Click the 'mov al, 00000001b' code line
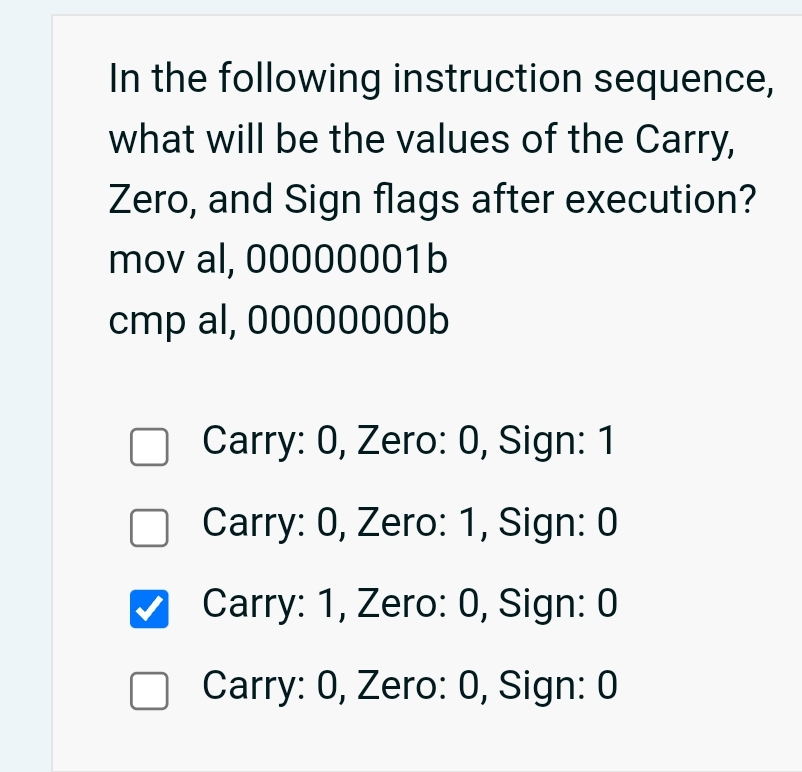 [x=278, y=260]
